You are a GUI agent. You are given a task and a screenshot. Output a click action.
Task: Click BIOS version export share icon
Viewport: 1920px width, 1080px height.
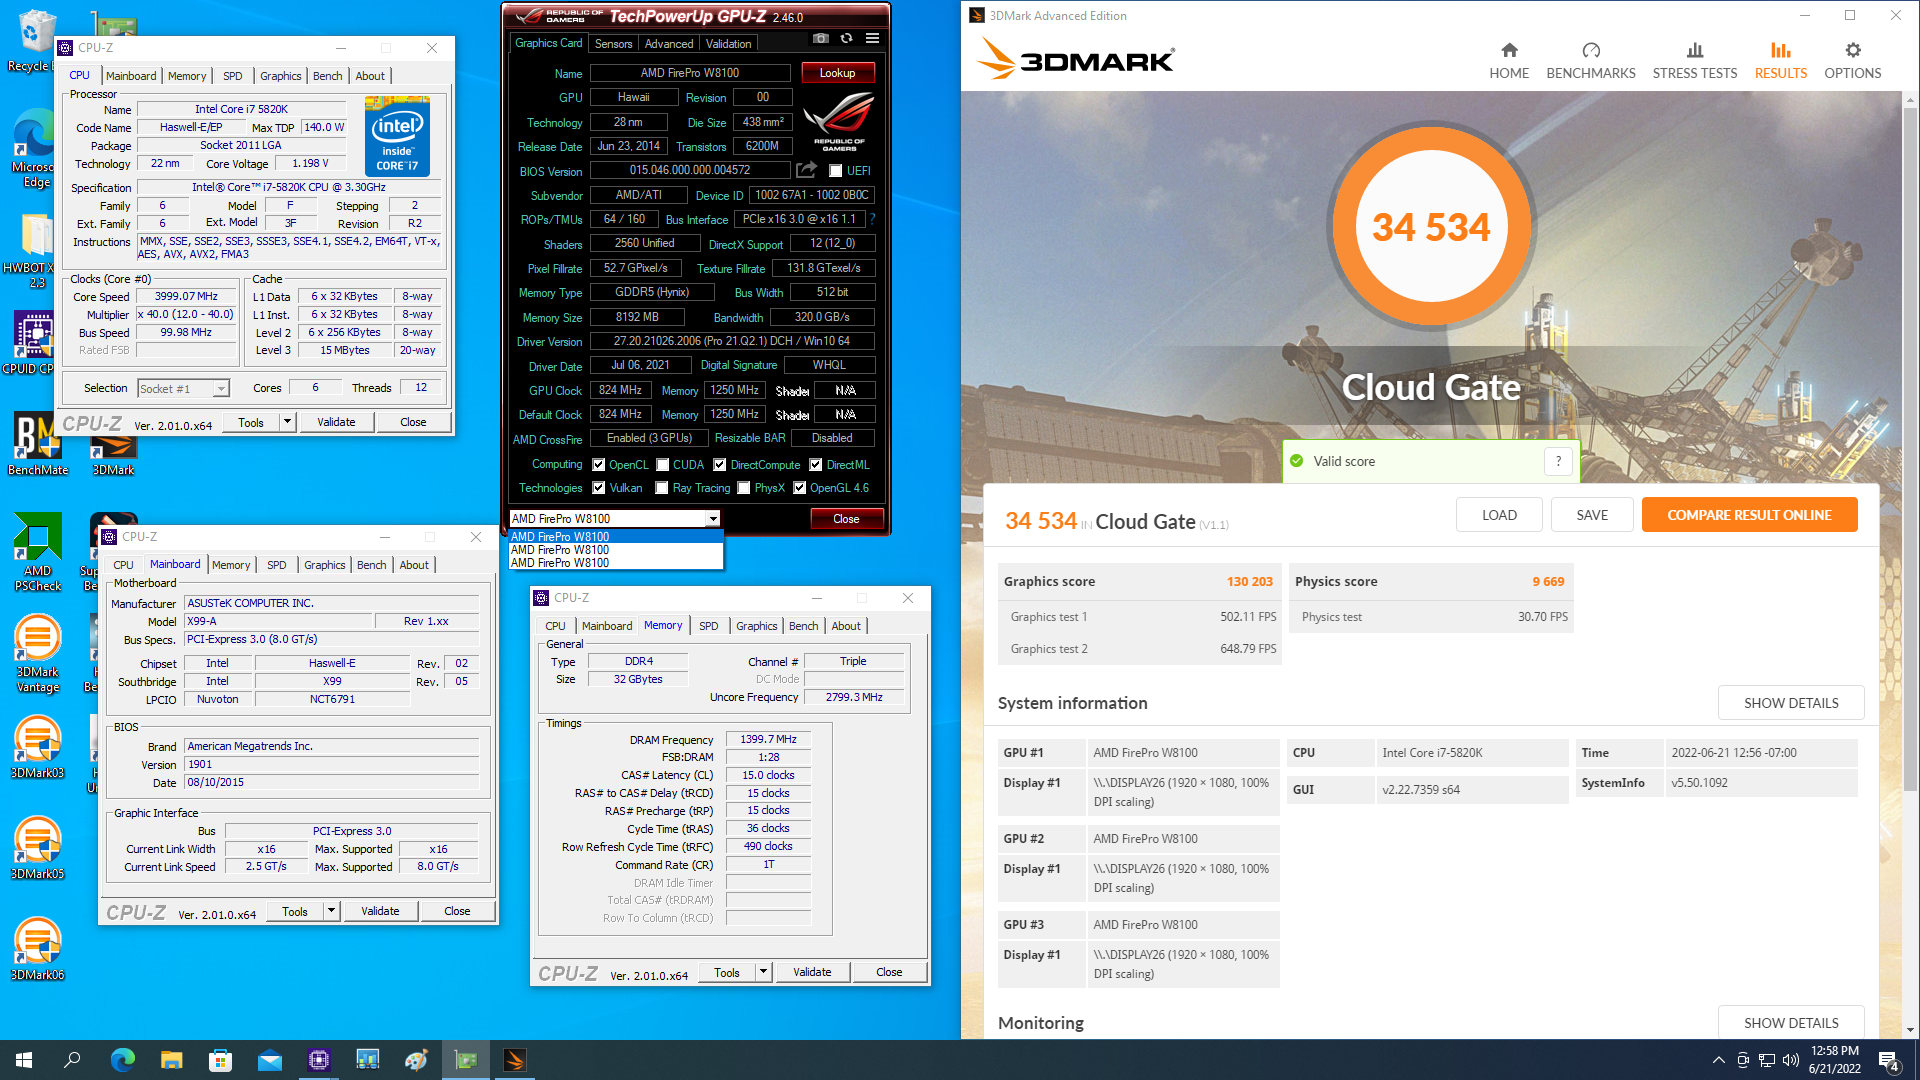806,170
